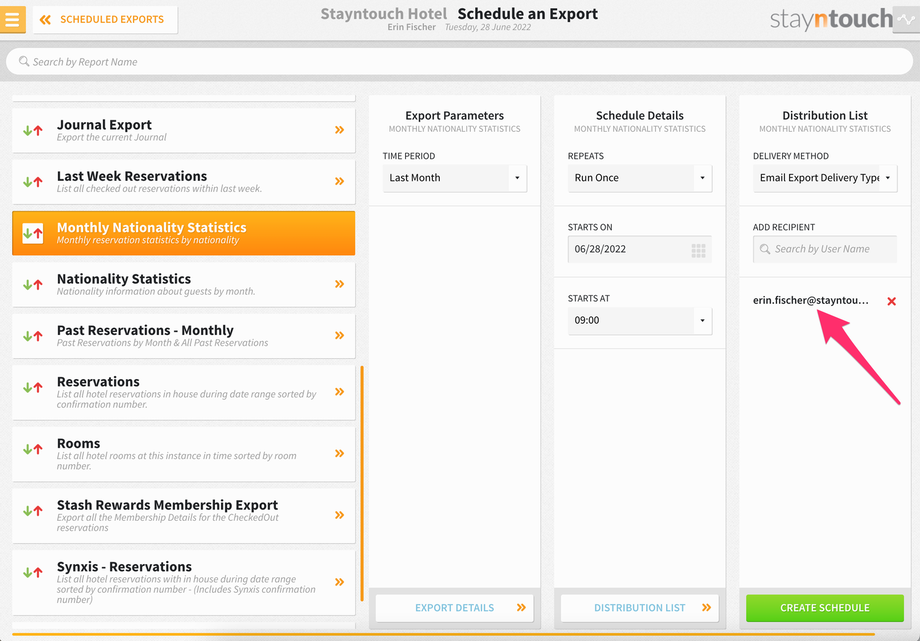
Task: Select Past Reservations - Monthly report
Action: click(184, 336)
